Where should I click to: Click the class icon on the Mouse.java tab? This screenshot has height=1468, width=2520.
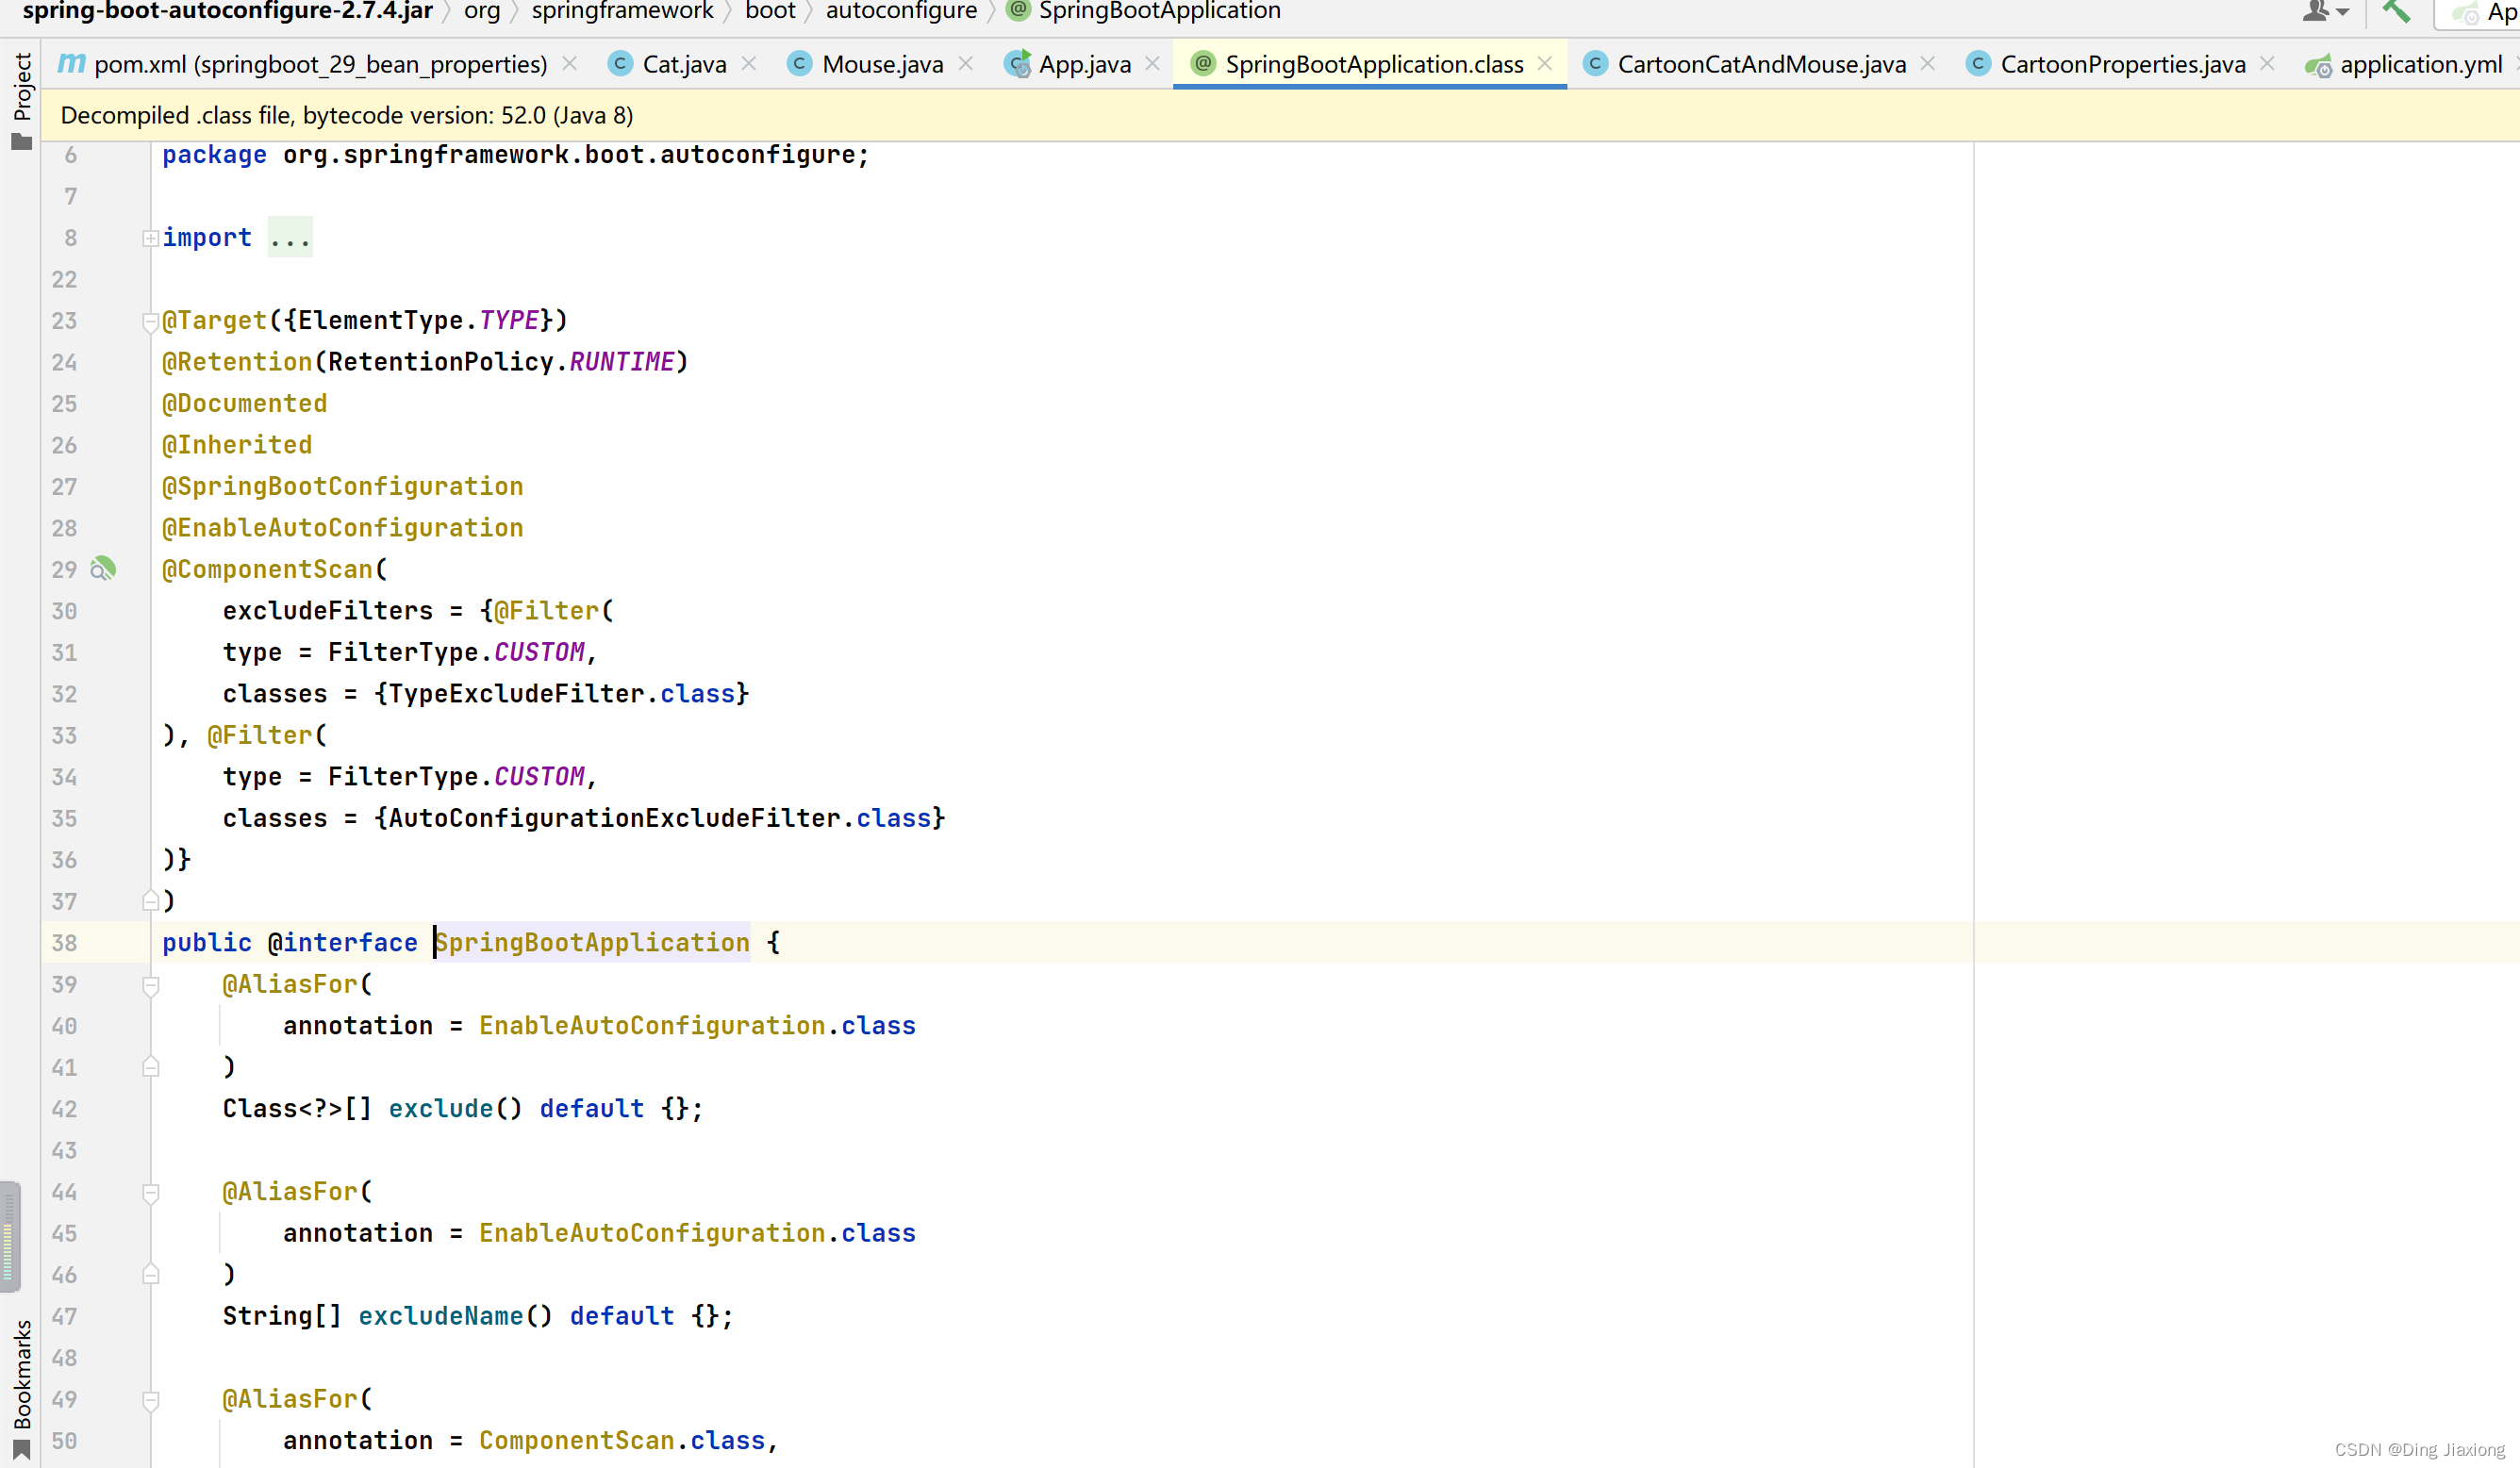[x=799, y=64]
